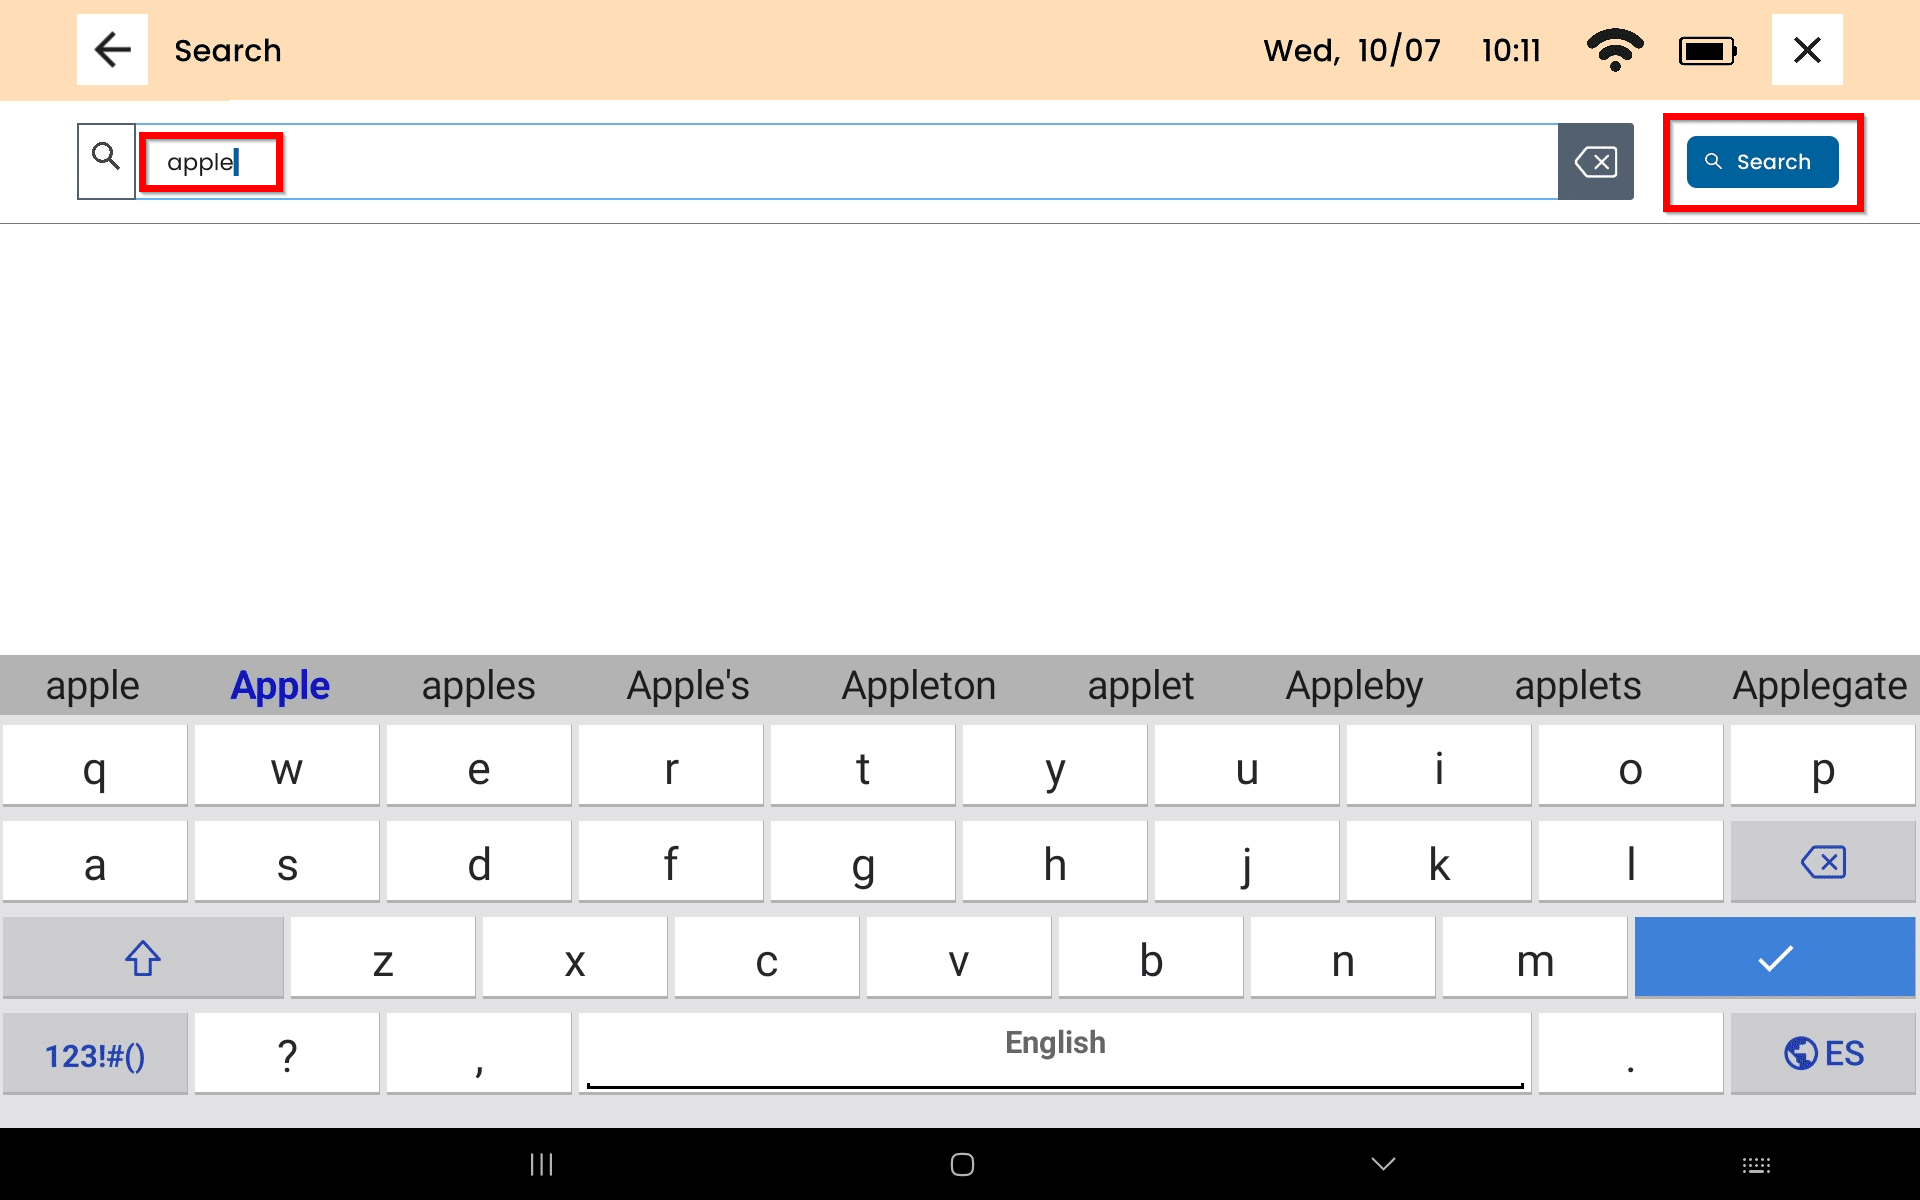
Task: Switch keyboard language to ES
Action: click(1823, 1054)
